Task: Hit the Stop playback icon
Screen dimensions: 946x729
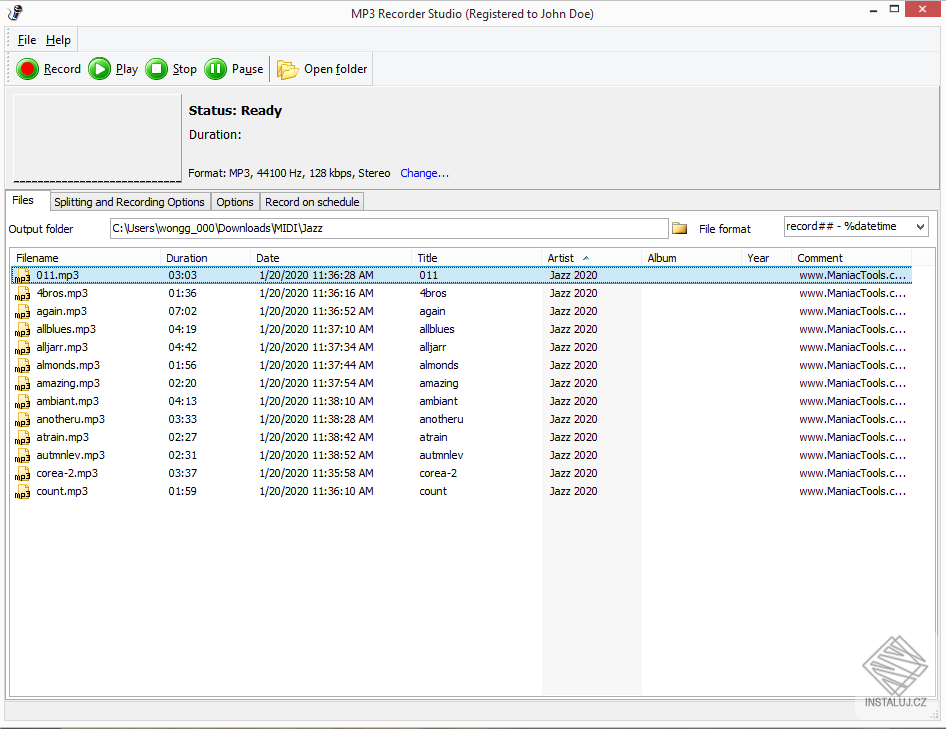Action: click(156, 69)
